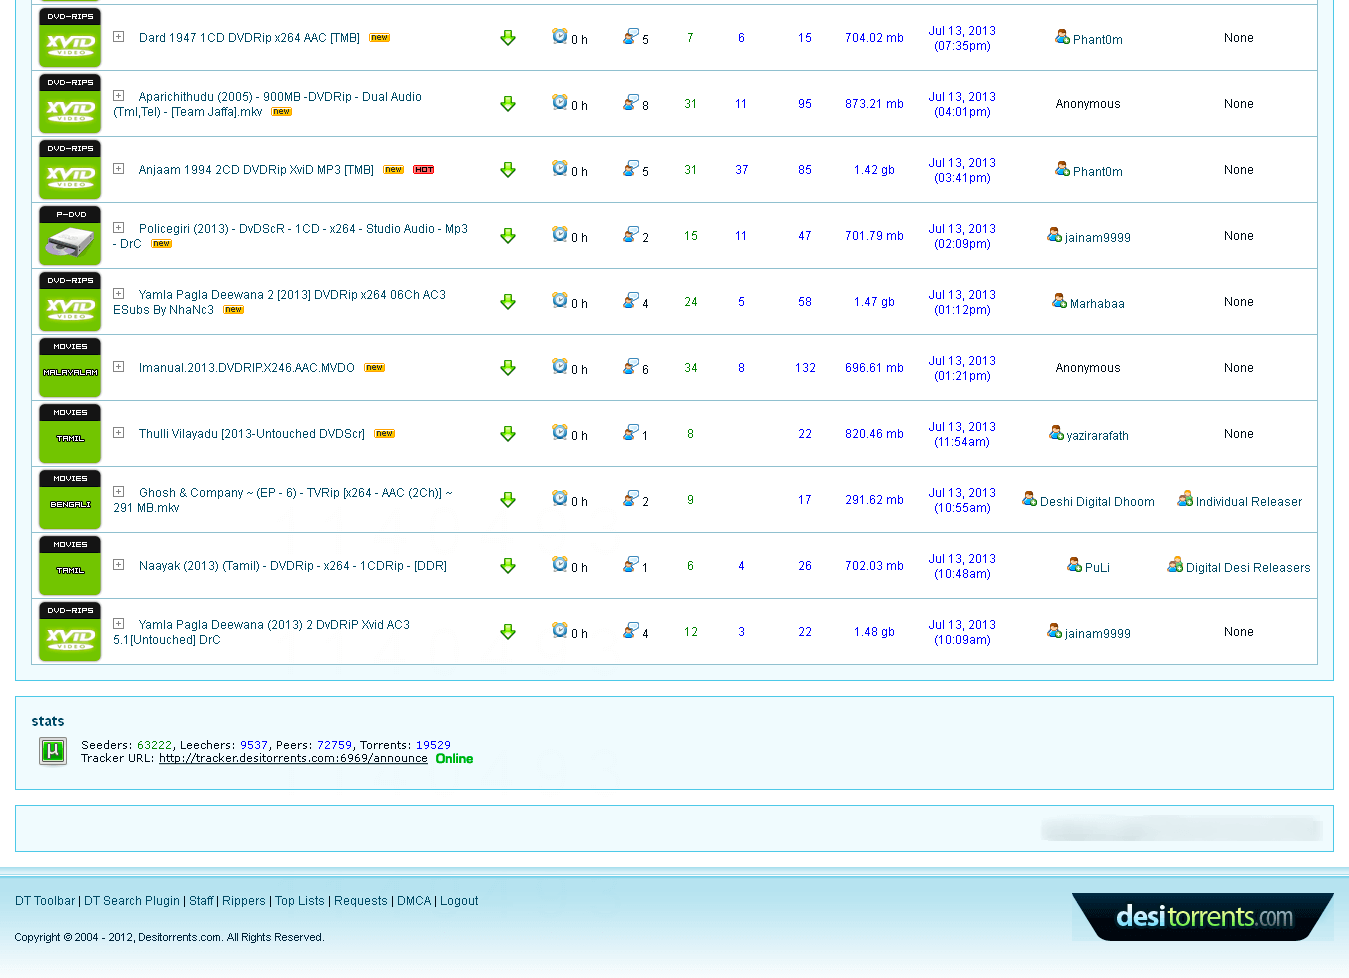Click the Jul 13, 2013 (07:35pm) date

(962, 38)
